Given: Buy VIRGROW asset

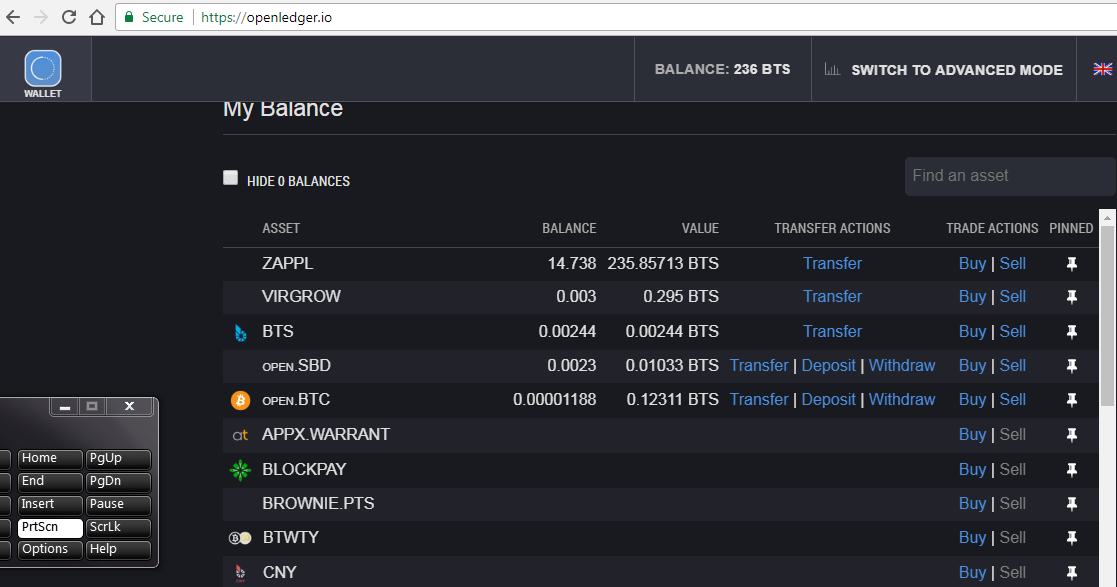Looking at the screenshot, I should tap(972, 296).
